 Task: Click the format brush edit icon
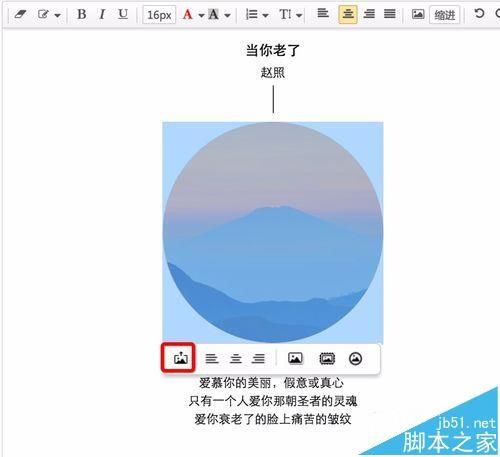pos(43,14)
